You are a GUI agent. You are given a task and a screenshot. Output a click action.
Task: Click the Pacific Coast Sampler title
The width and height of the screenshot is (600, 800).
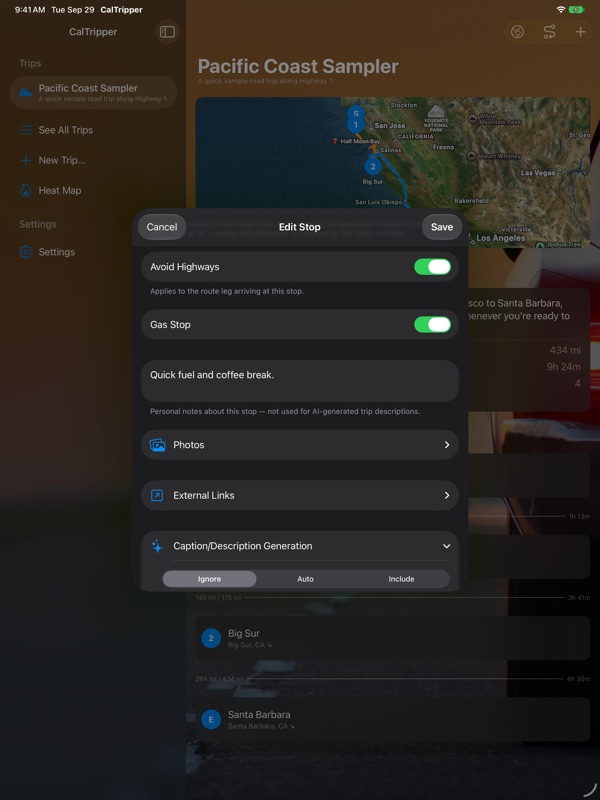(x=298, y=66)
